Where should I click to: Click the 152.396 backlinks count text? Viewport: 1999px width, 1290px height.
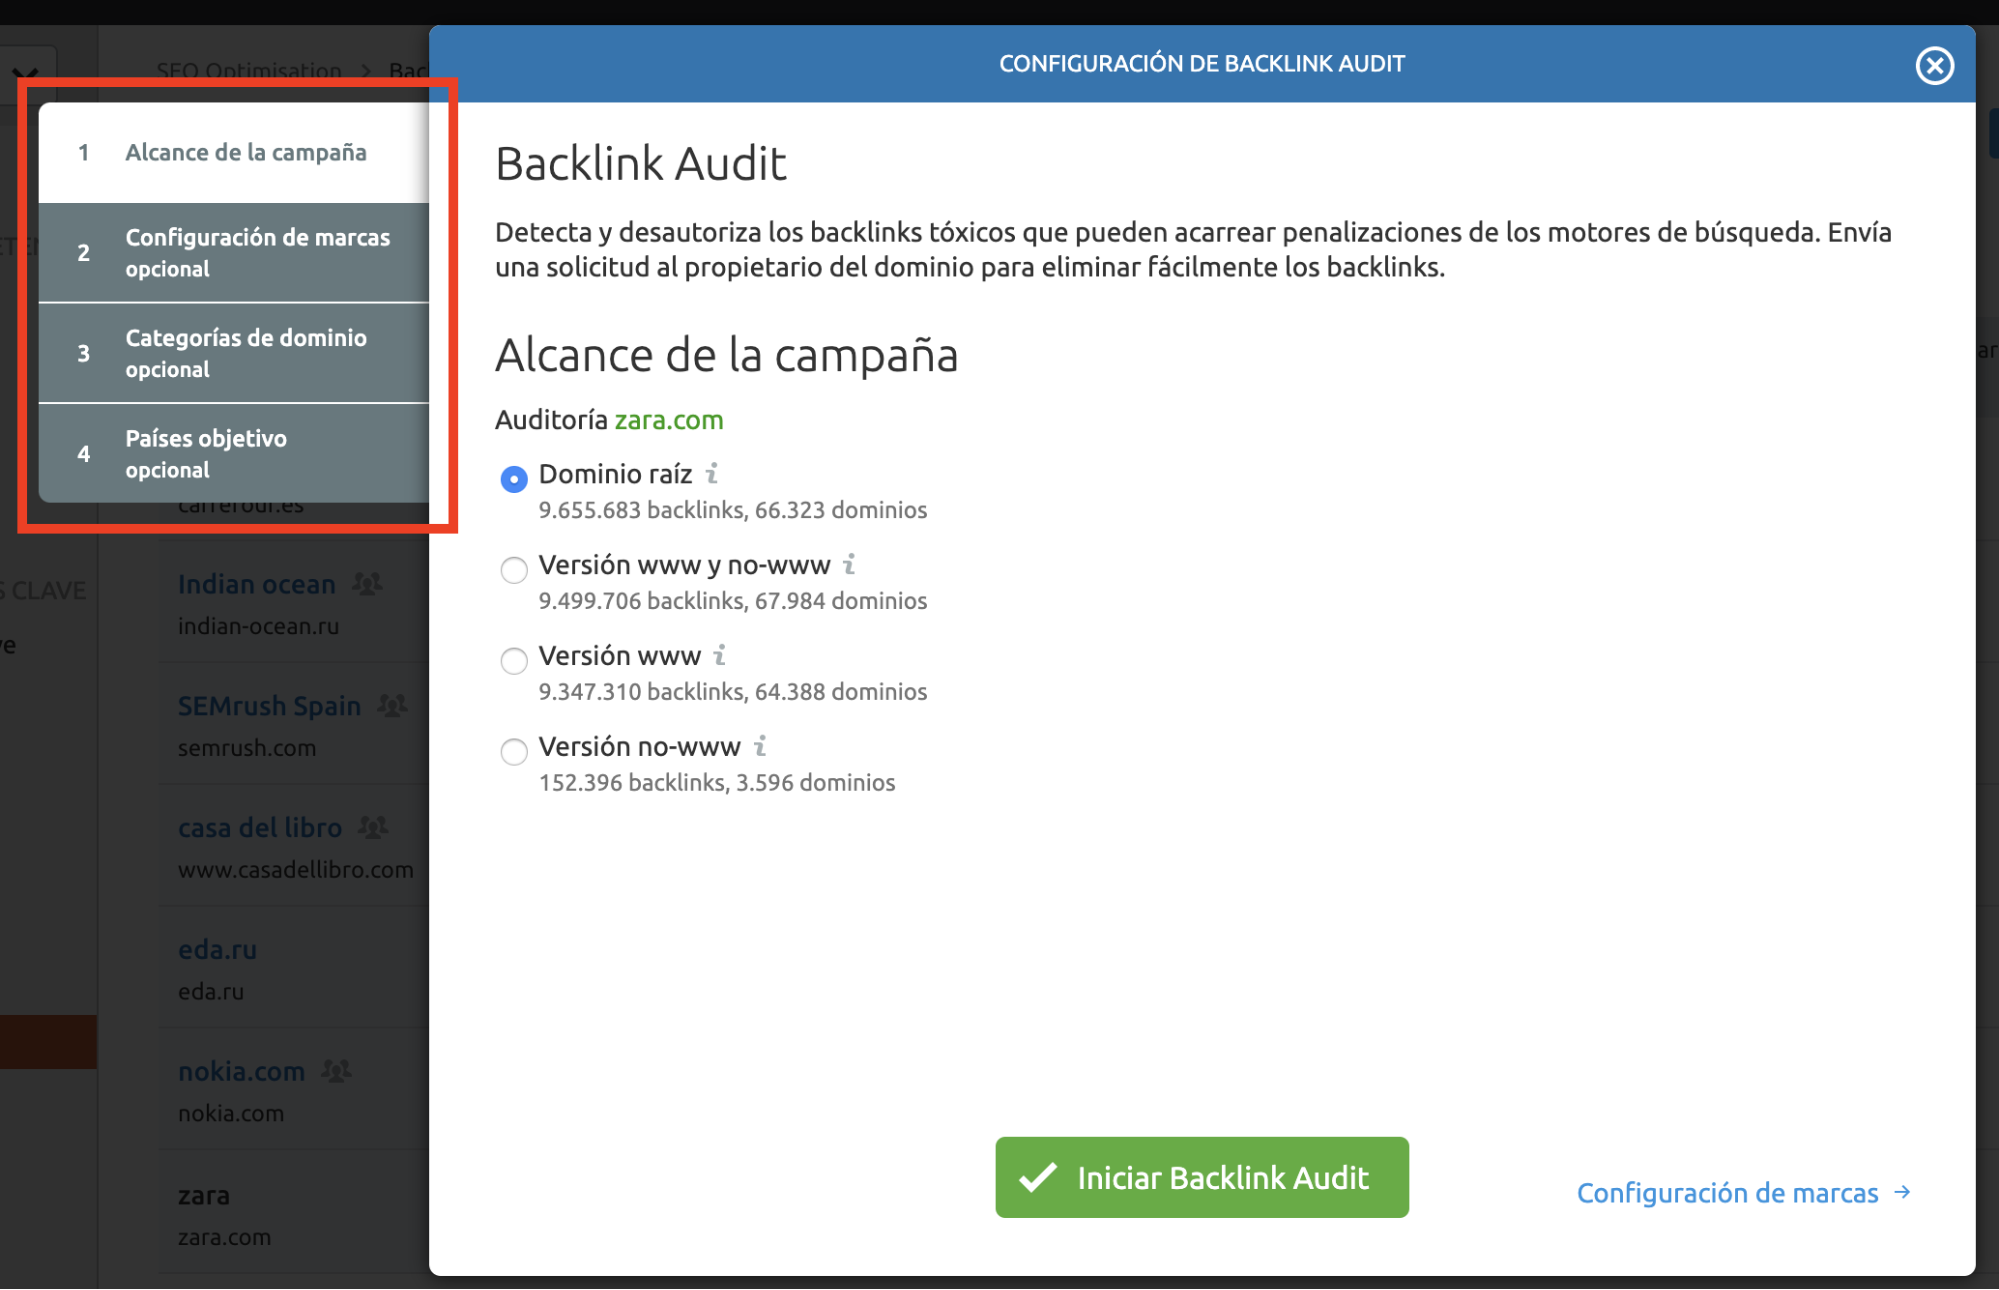tap(632, 783)
